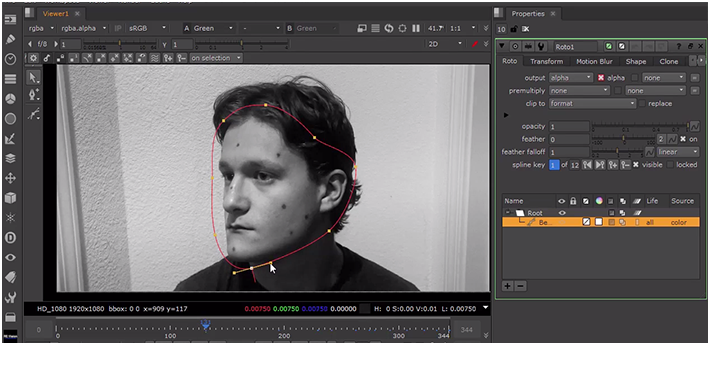The image size is (710, 366).
Task: Open the Time (clock) menu in the left toolbar
Action: pyautogui.click(x=10, y=59)
